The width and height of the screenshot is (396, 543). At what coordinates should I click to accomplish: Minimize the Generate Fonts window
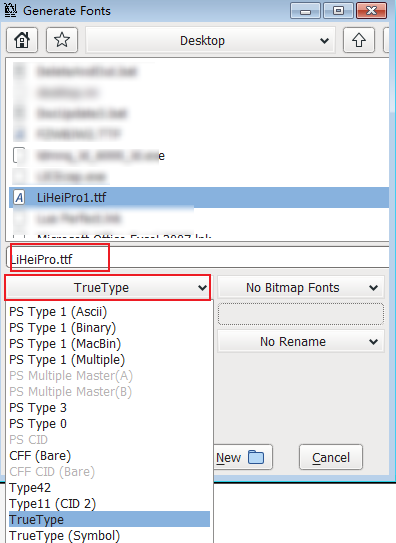coord(306,11)
